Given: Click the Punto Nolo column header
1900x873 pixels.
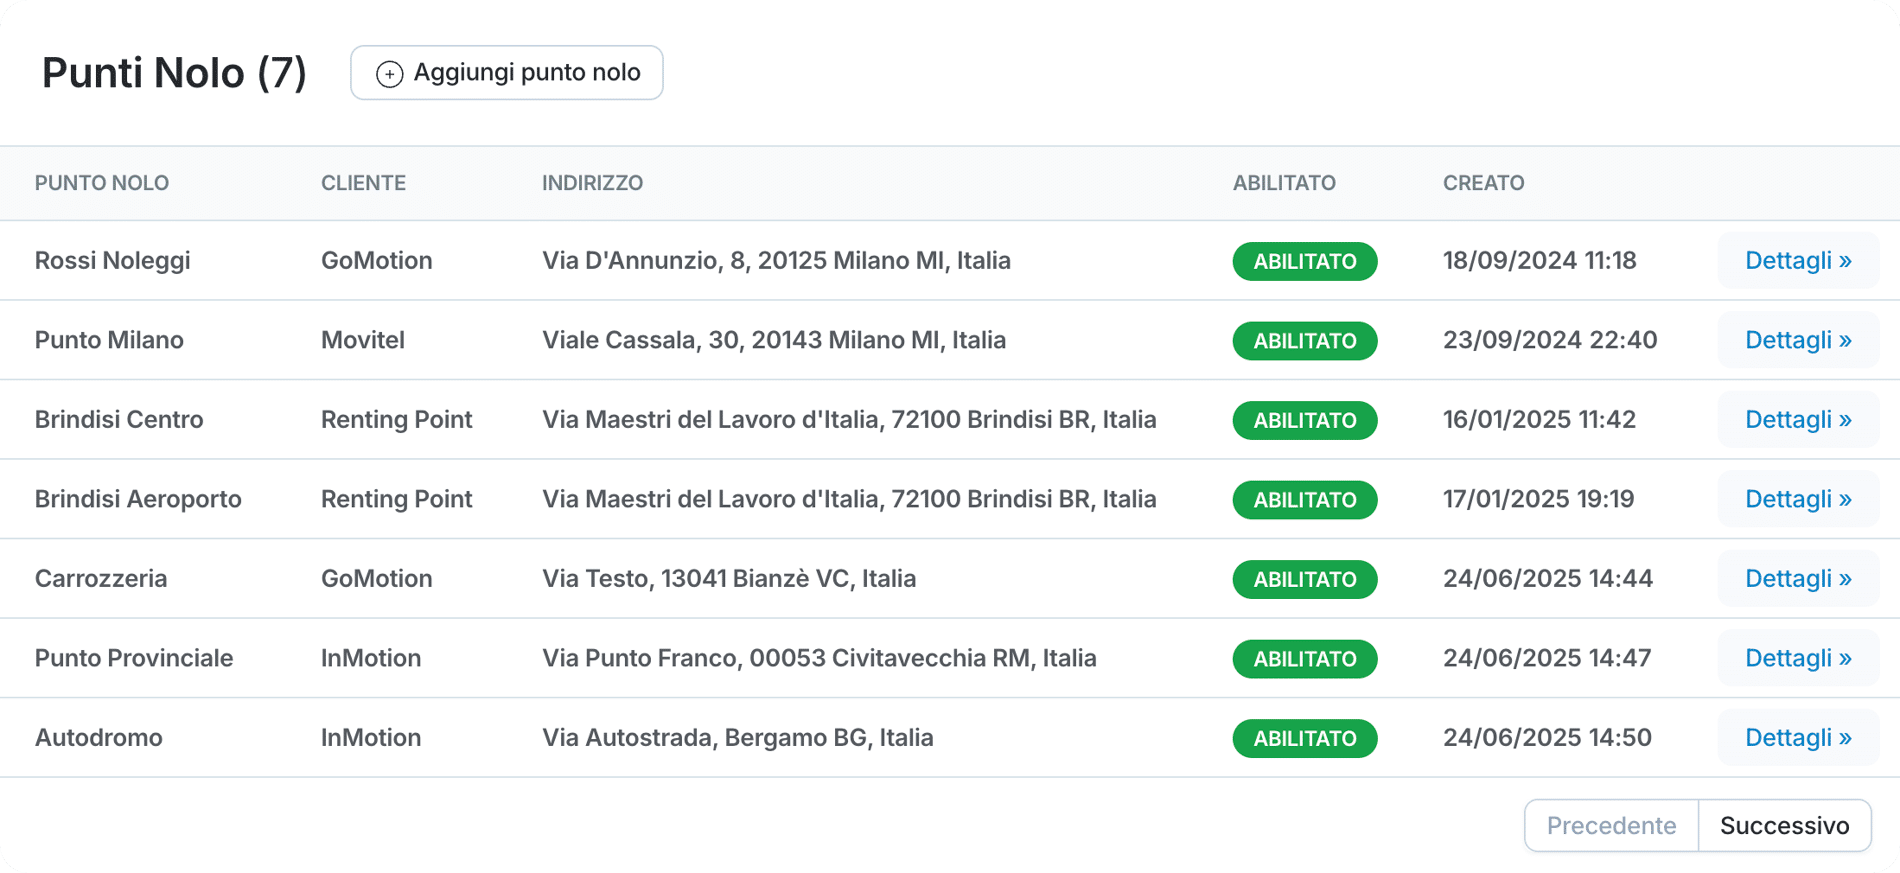Looking at the screenshot, I should click(x=102, y=183).
